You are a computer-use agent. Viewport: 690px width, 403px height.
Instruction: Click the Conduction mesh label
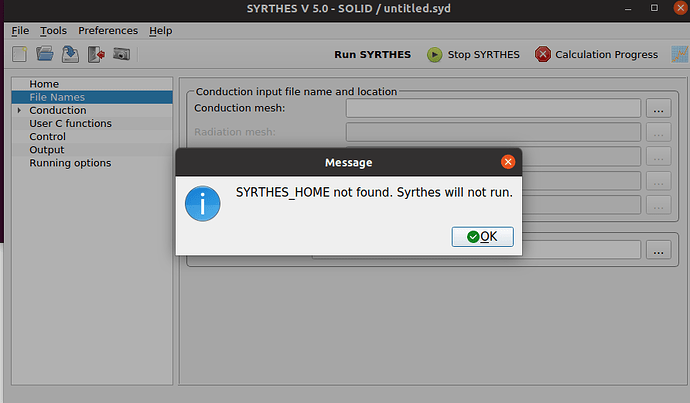coord(239,108)
